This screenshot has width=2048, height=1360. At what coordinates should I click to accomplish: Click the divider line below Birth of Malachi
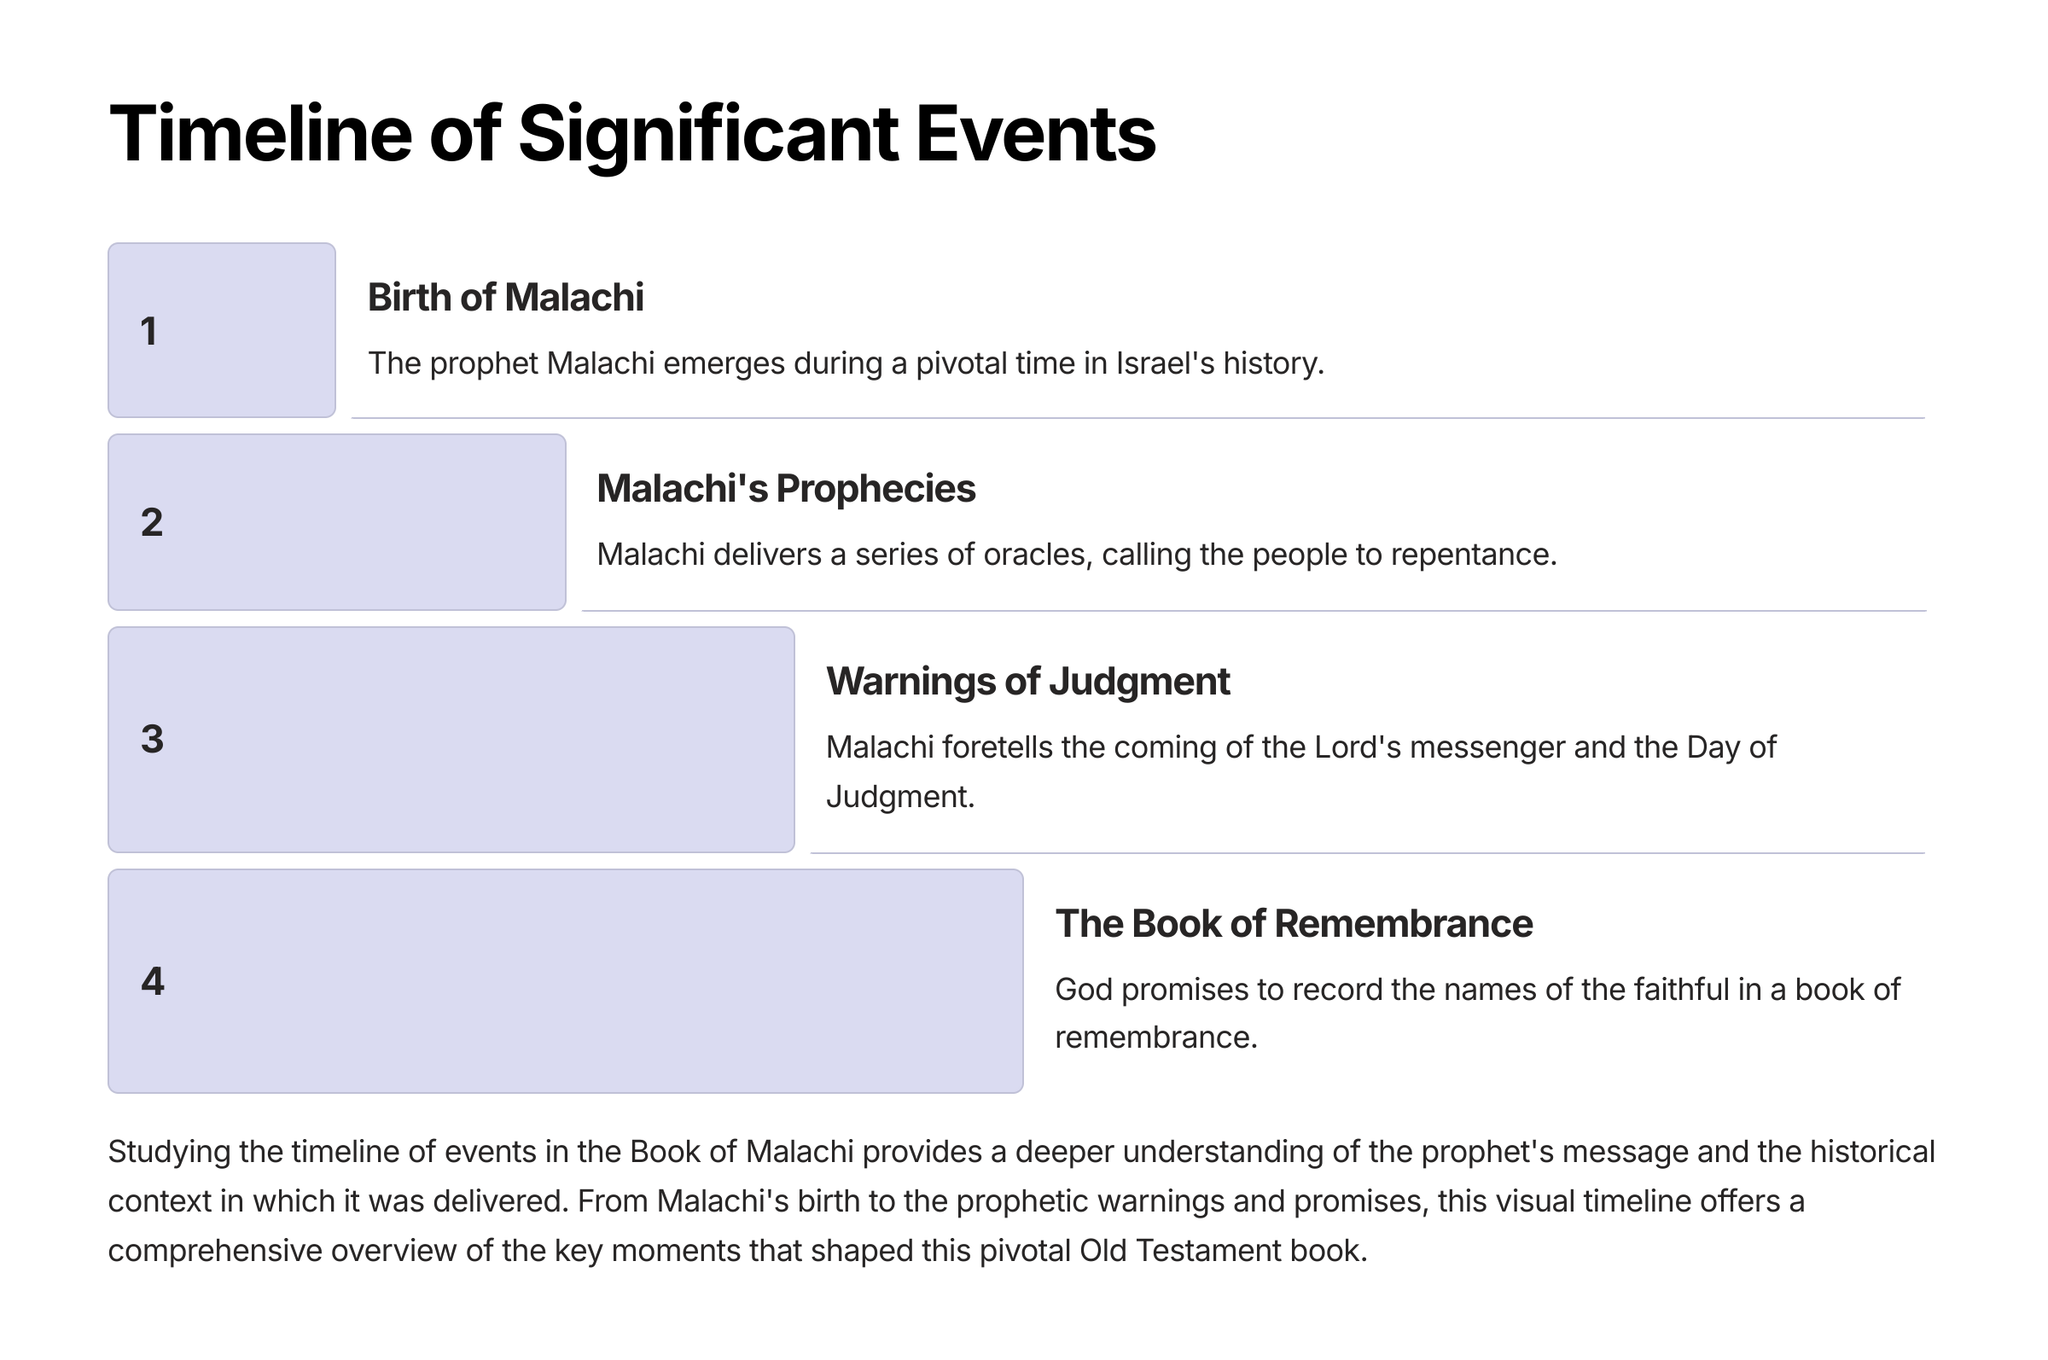pyautogui.click(x=1138, y=418)
